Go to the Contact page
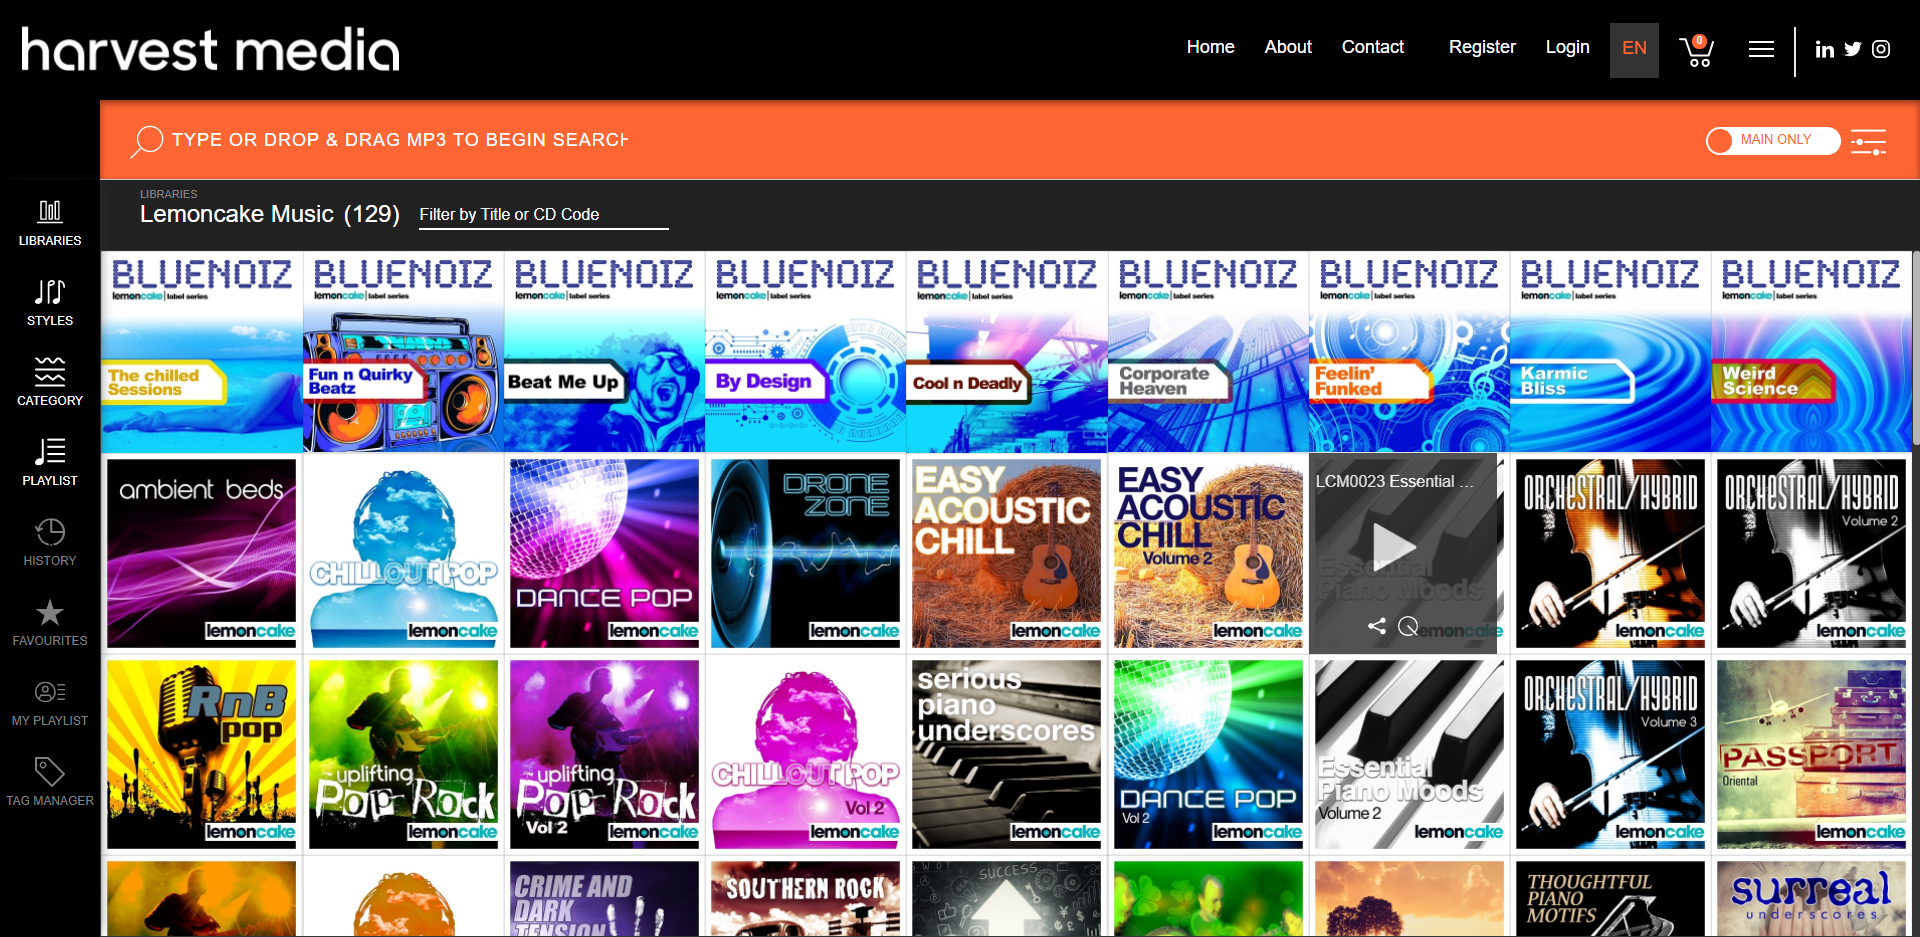This screenshot has height=937, width=1920. pos(1372,47)
